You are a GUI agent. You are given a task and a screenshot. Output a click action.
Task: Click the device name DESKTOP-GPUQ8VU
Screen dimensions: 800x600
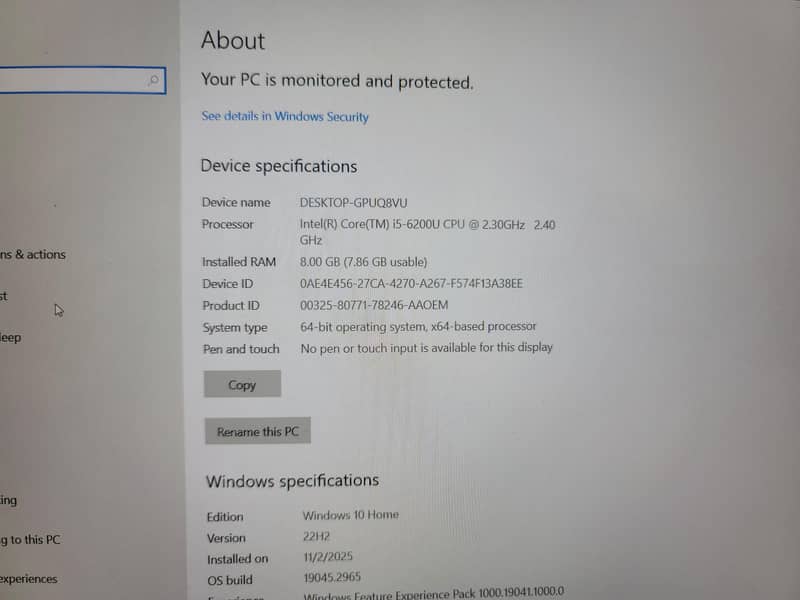tap(355, 202)
